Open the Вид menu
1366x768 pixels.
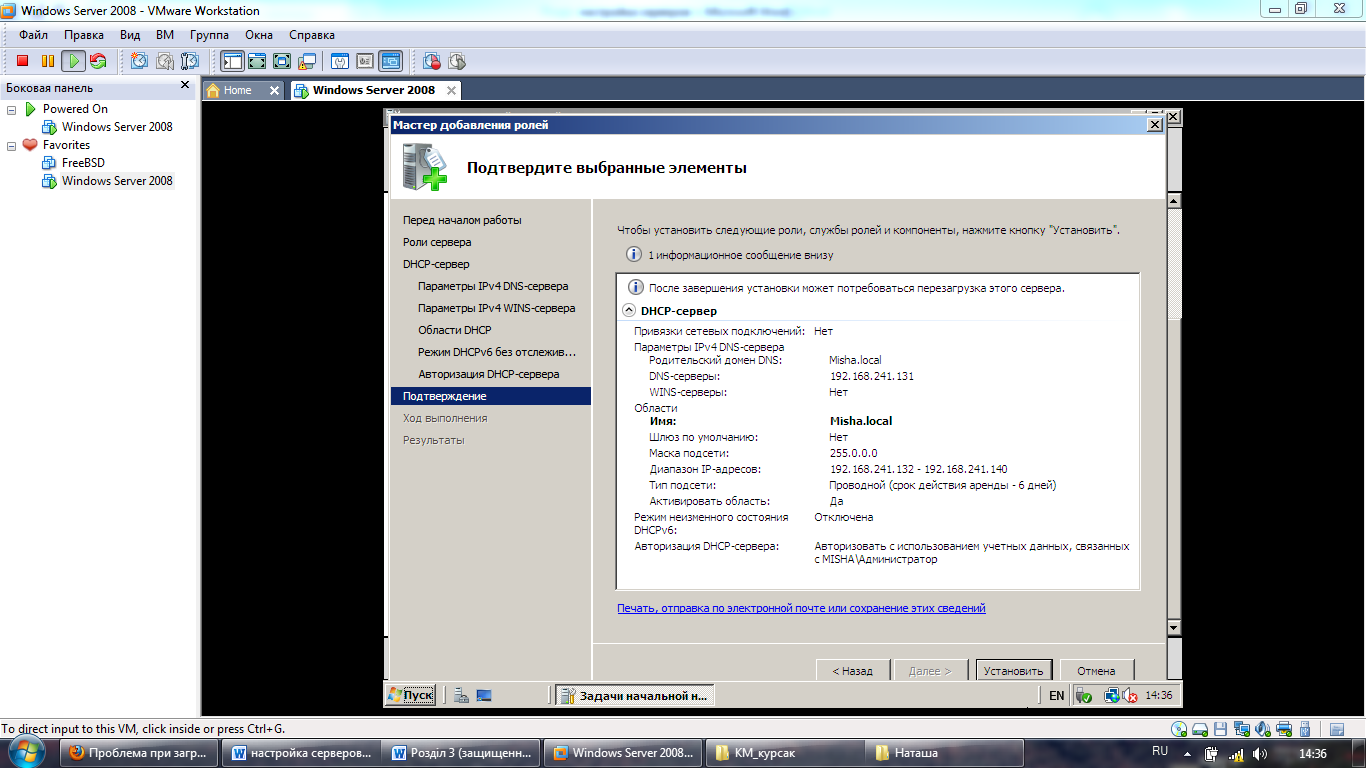[130, 35]
